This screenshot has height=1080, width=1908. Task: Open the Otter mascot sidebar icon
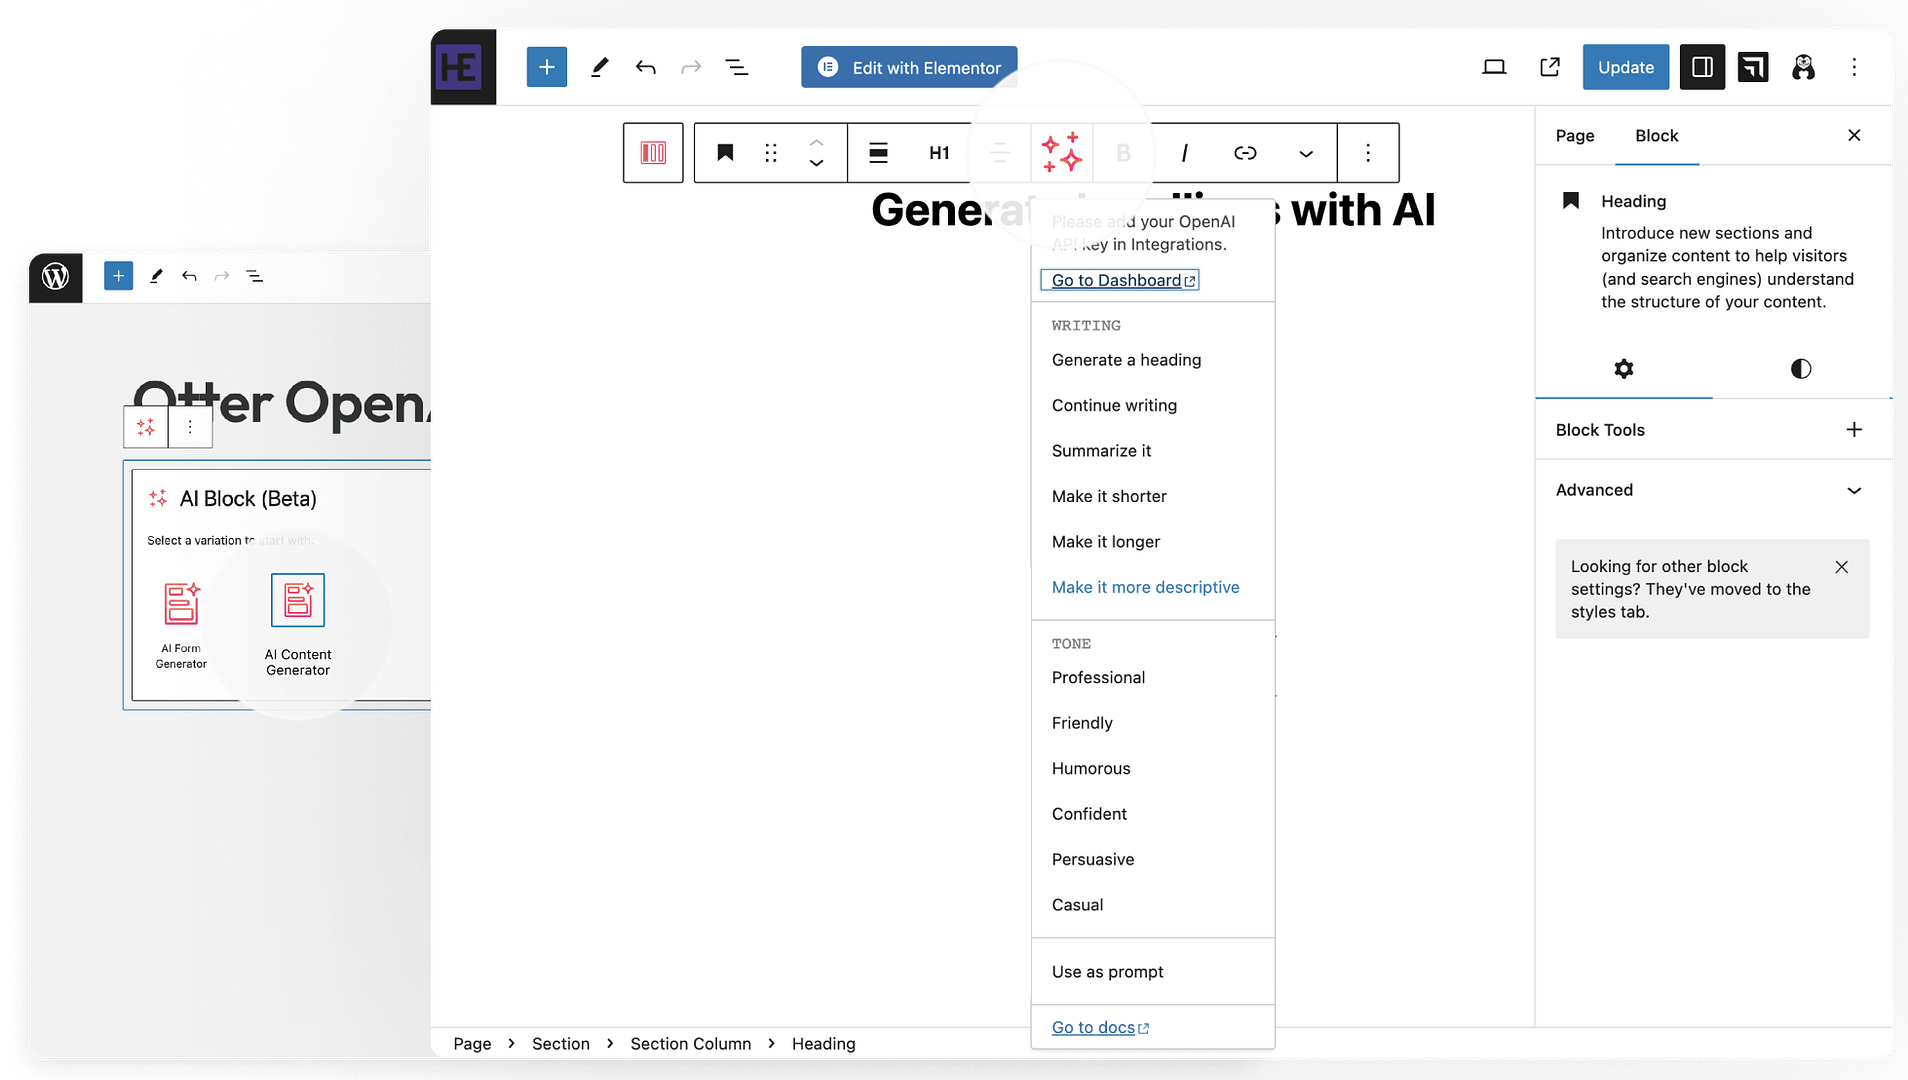[1803, 67]
